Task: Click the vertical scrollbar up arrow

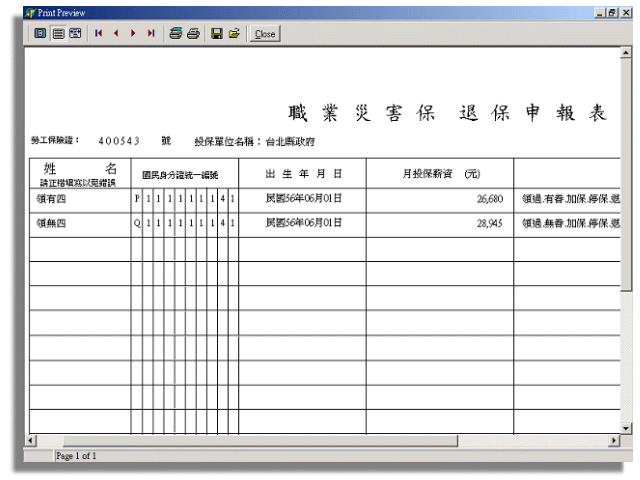Action: [626, 53]
